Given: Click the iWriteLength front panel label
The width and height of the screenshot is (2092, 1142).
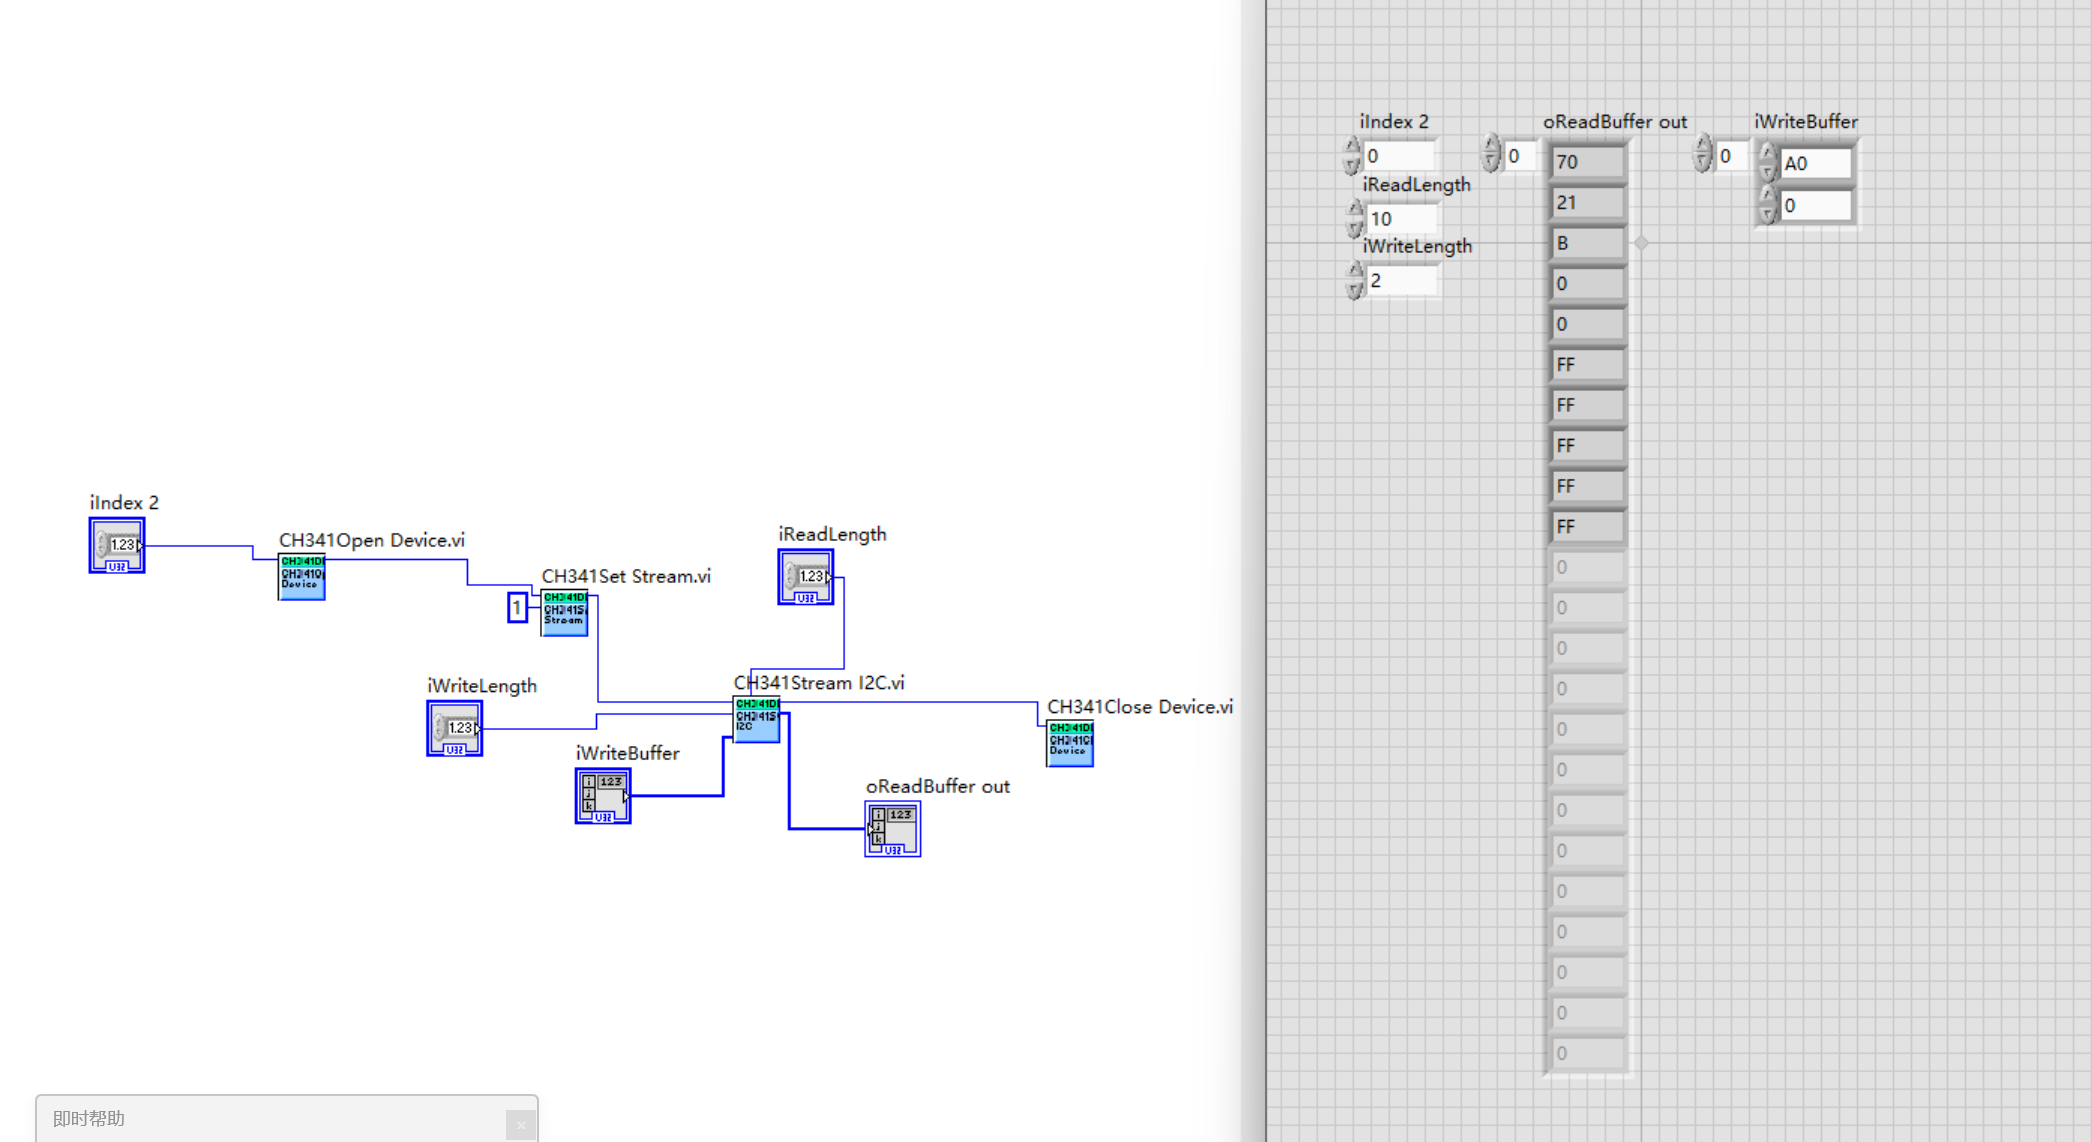Looking at the screenshot, I should [1418, 246].
